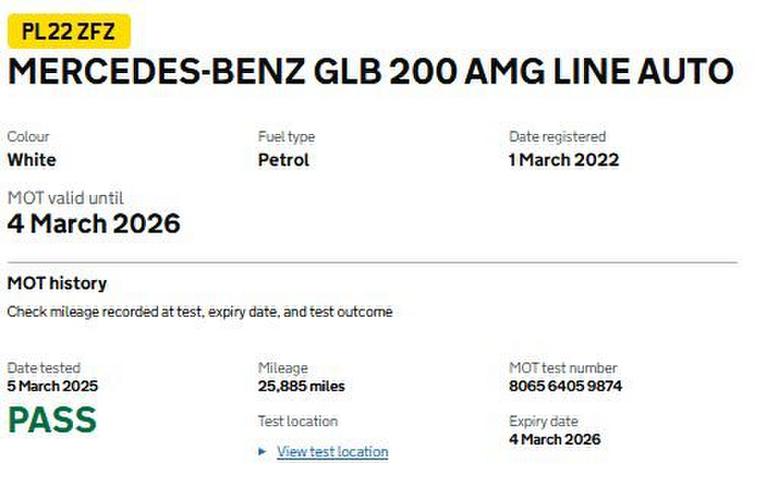Click the Fuel type Petrol value
The width and height of the screenshot is (759, 478).
click(284, 160)
